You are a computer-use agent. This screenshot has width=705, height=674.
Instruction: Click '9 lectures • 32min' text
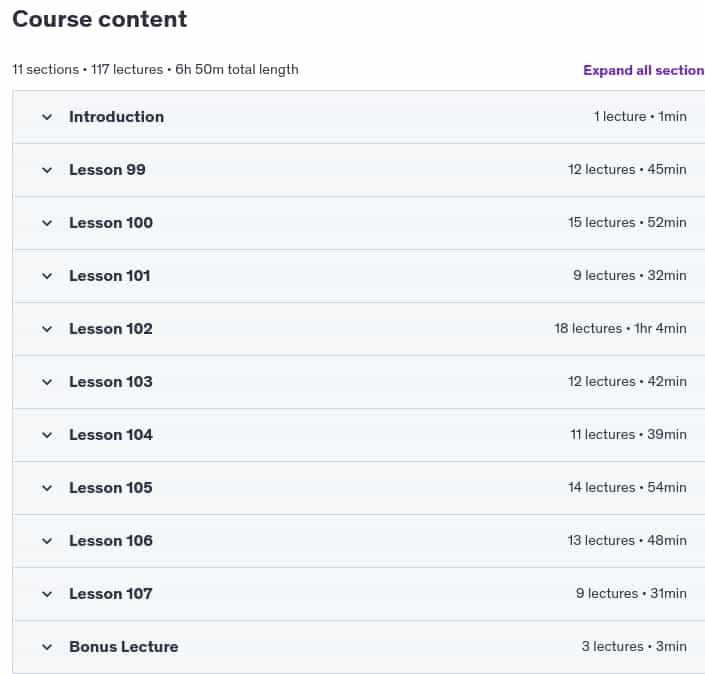click(x=630, y=276)
